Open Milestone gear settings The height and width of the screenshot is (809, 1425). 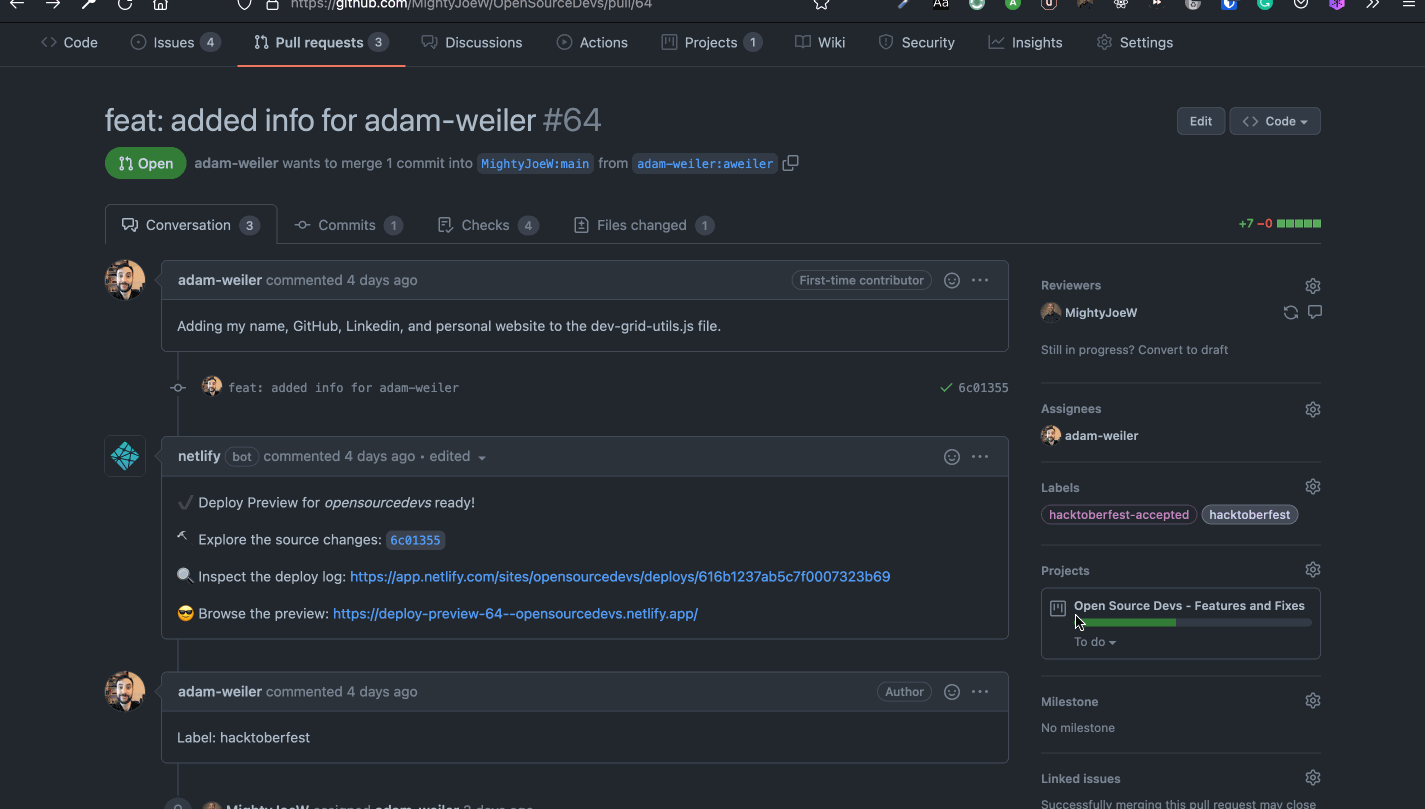click(1313, 701)
